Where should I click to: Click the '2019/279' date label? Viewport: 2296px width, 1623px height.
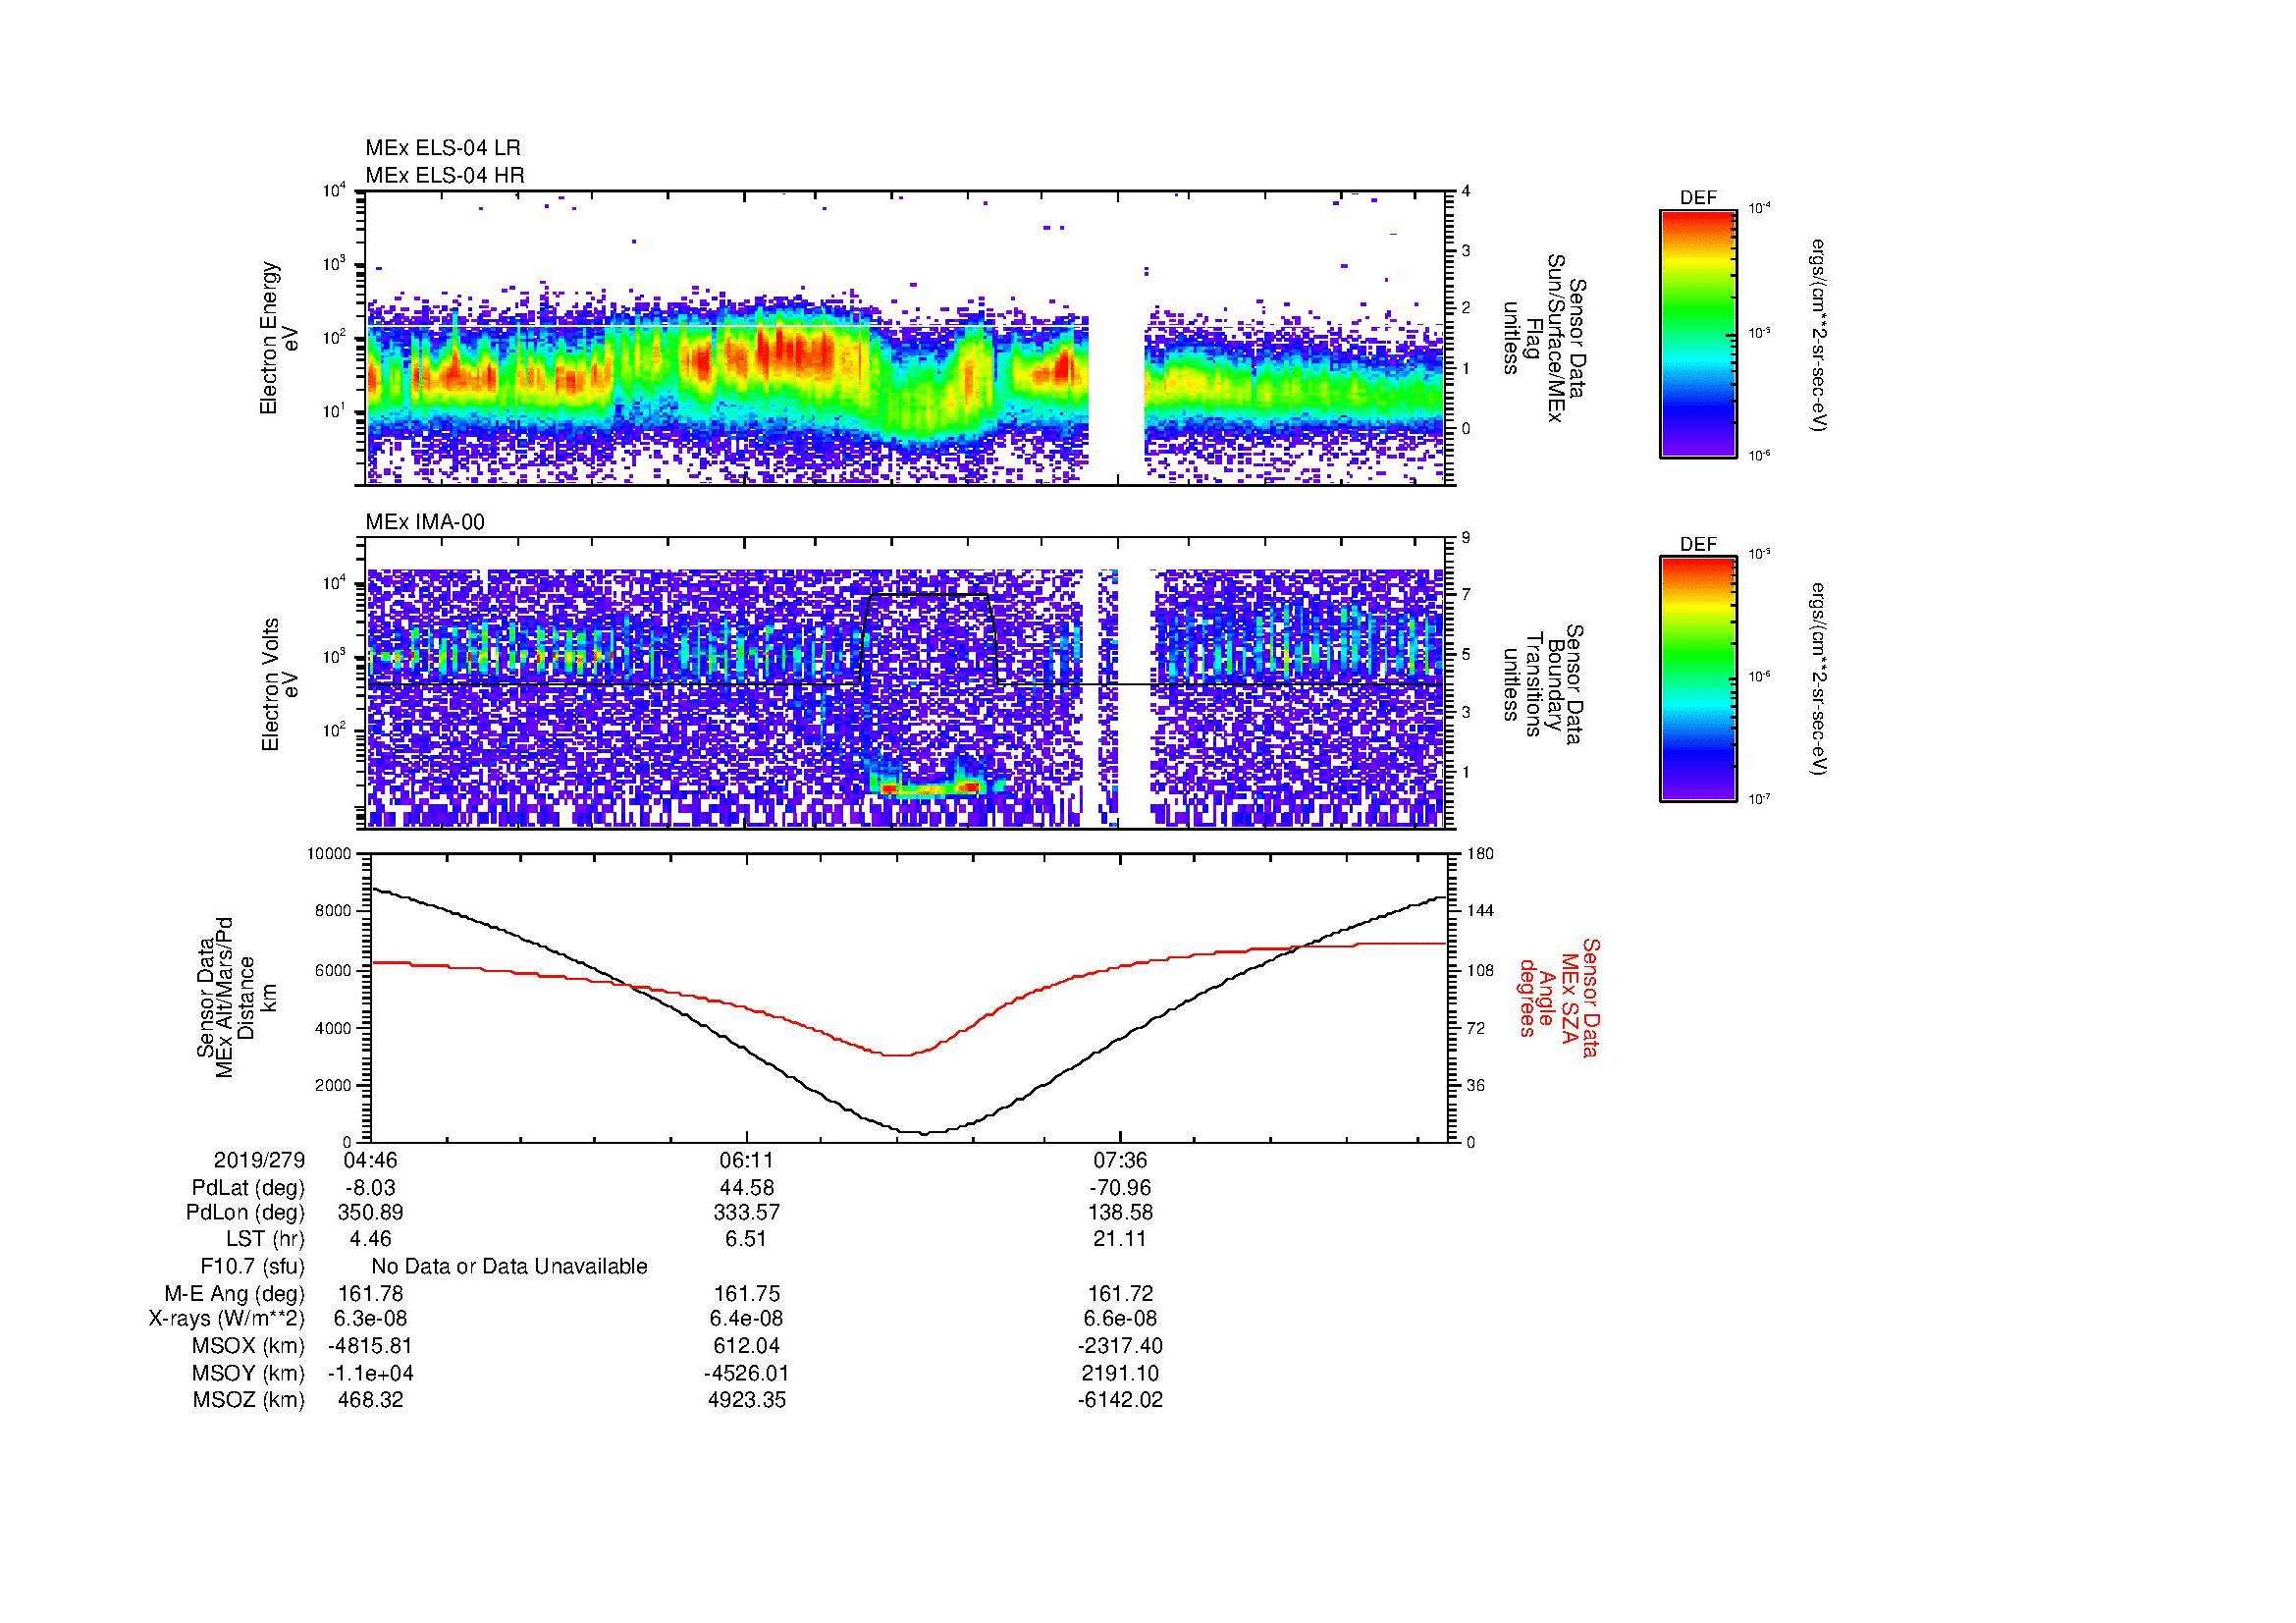(259, 1161)
